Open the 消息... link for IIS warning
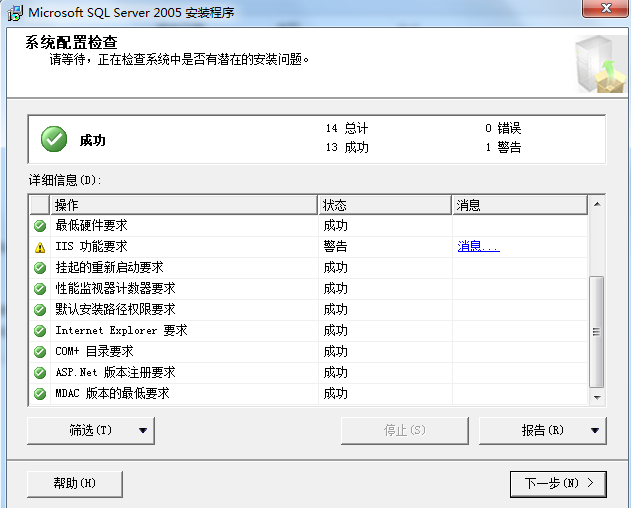This screenshot has height=508, width=631. pos(478,246)
